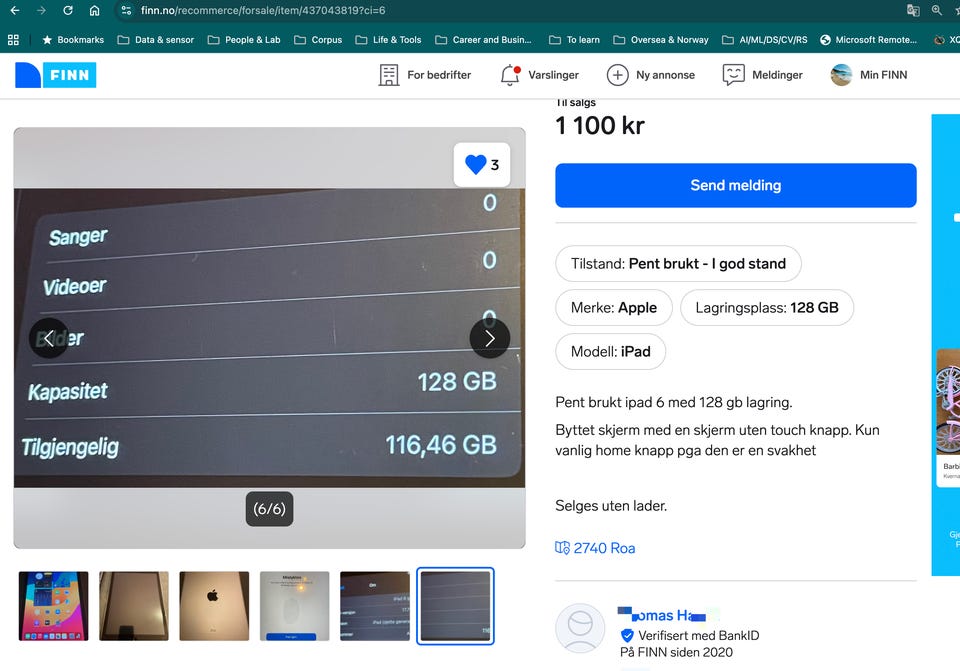This screenshot has width=960, height=671.
Task: Select thumbnail of iPad home screen
Action: (x=53, y=606)
